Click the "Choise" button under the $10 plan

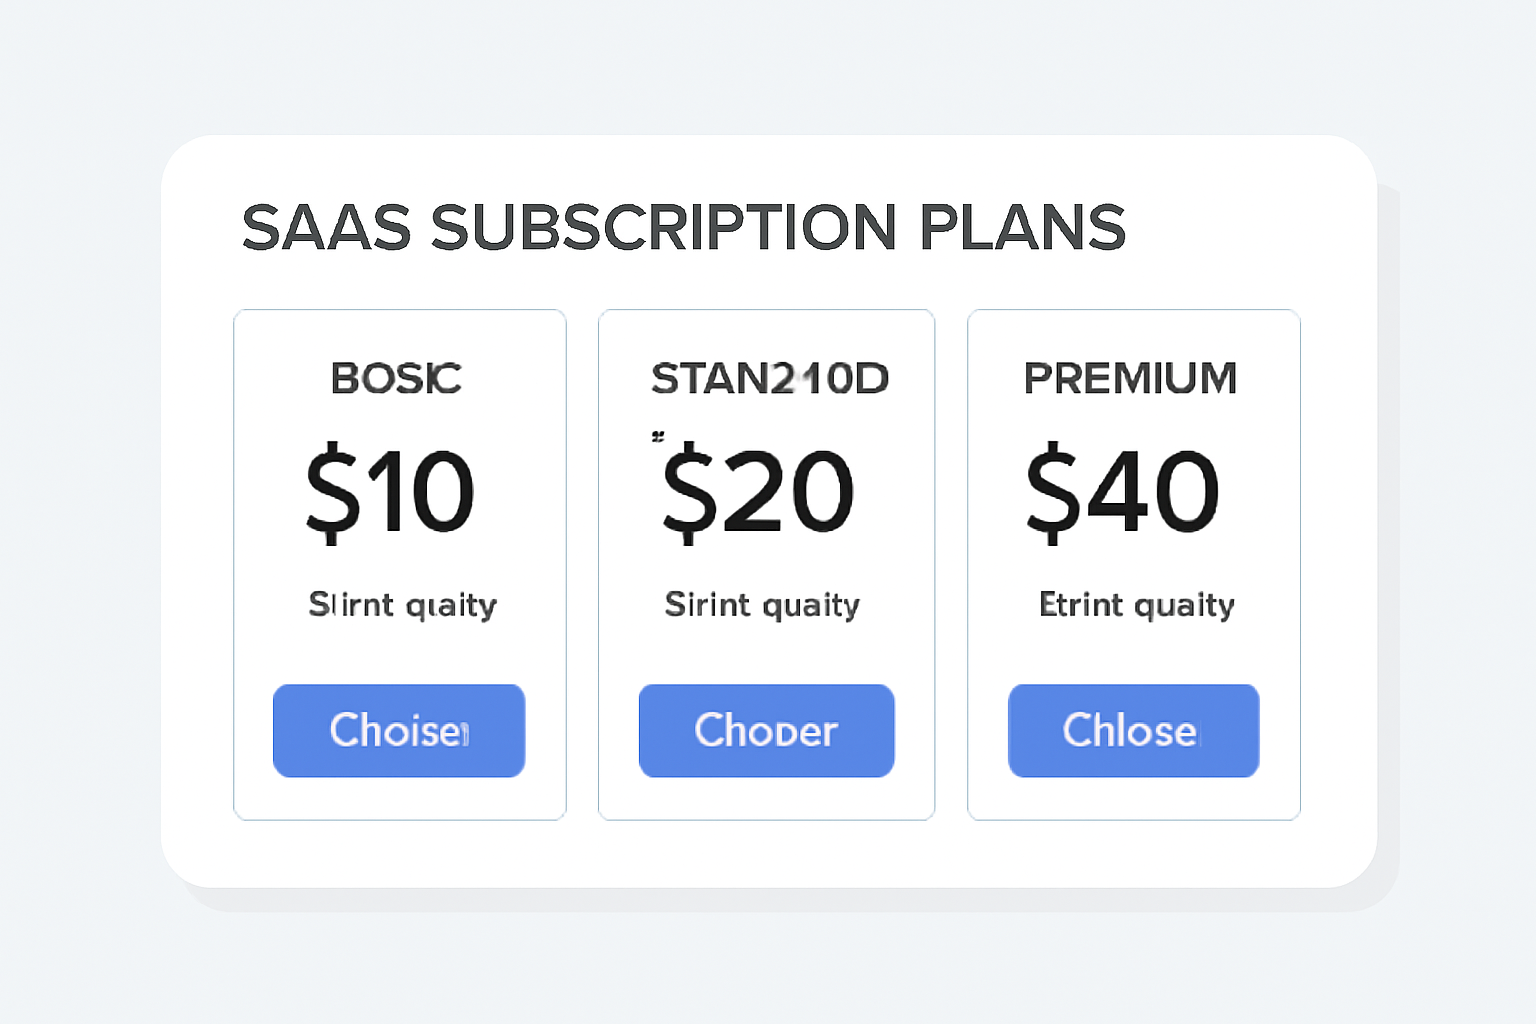pos(399,731)
